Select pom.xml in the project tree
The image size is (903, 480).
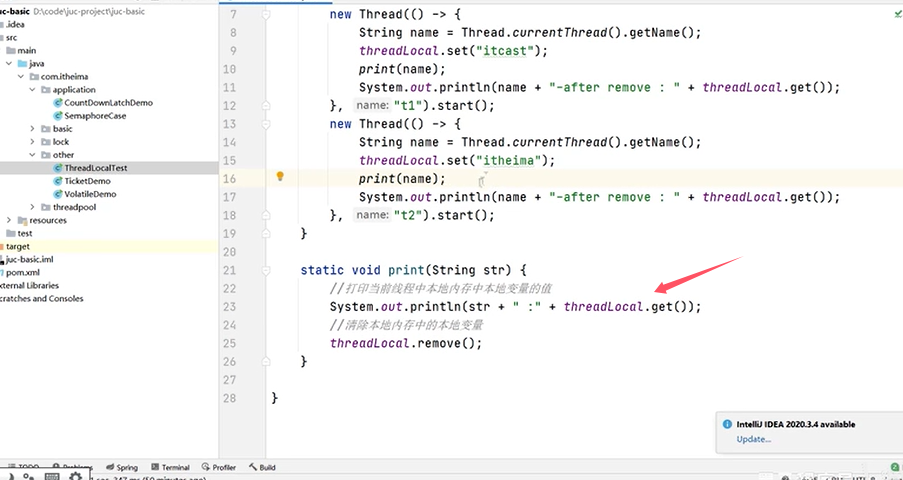(x=23, y=273)
